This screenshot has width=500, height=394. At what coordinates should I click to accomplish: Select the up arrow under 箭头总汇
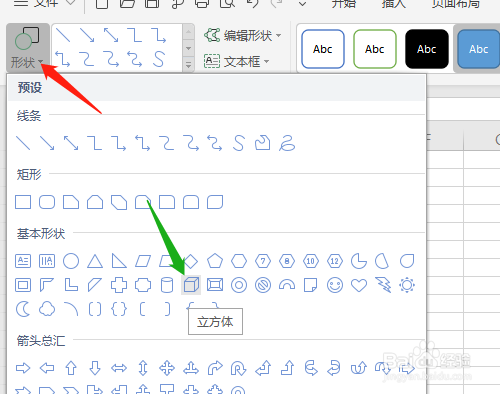(x=71, y=368)
